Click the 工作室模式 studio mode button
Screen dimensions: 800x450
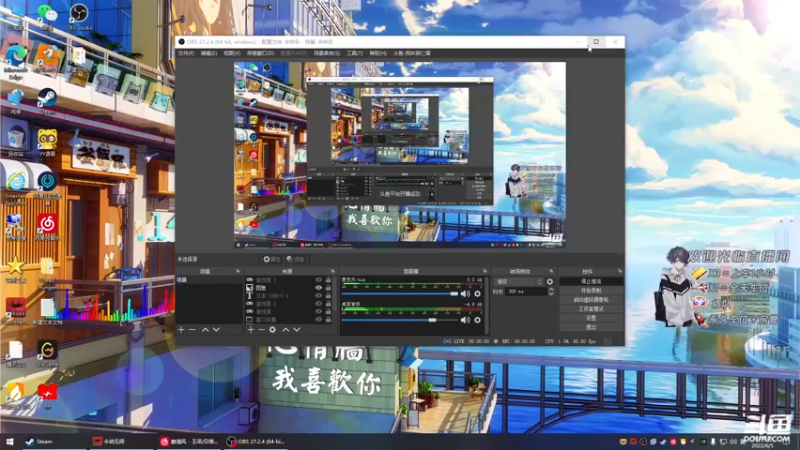tap(591, 309)
